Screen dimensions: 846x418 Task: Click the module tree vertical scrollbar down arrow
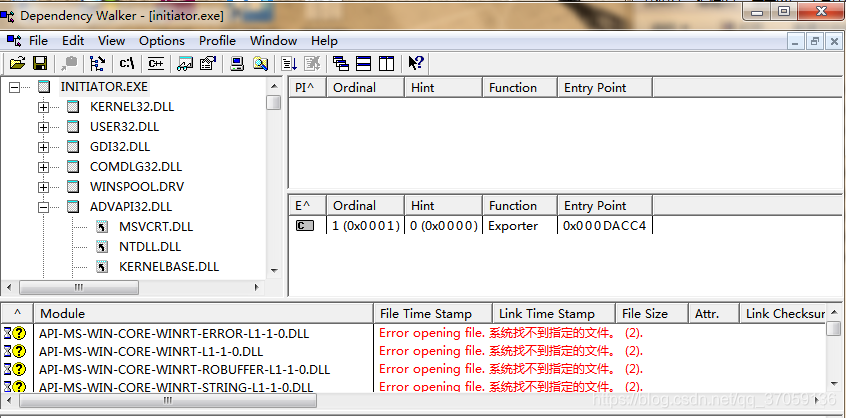coord(274,271)
